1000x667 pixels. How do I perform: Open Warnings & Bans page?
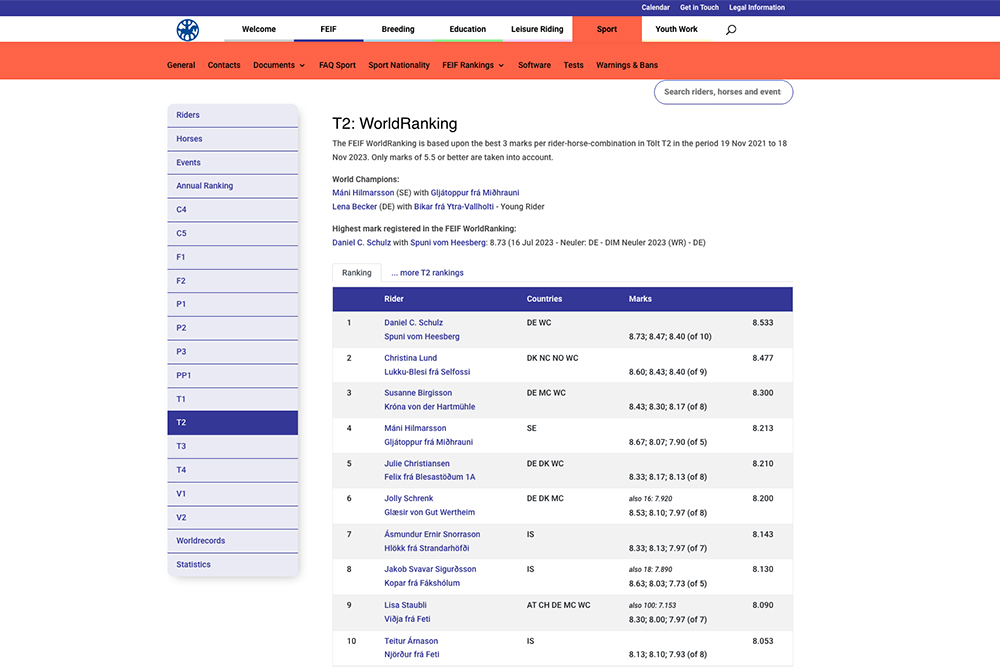coord(627,65)
